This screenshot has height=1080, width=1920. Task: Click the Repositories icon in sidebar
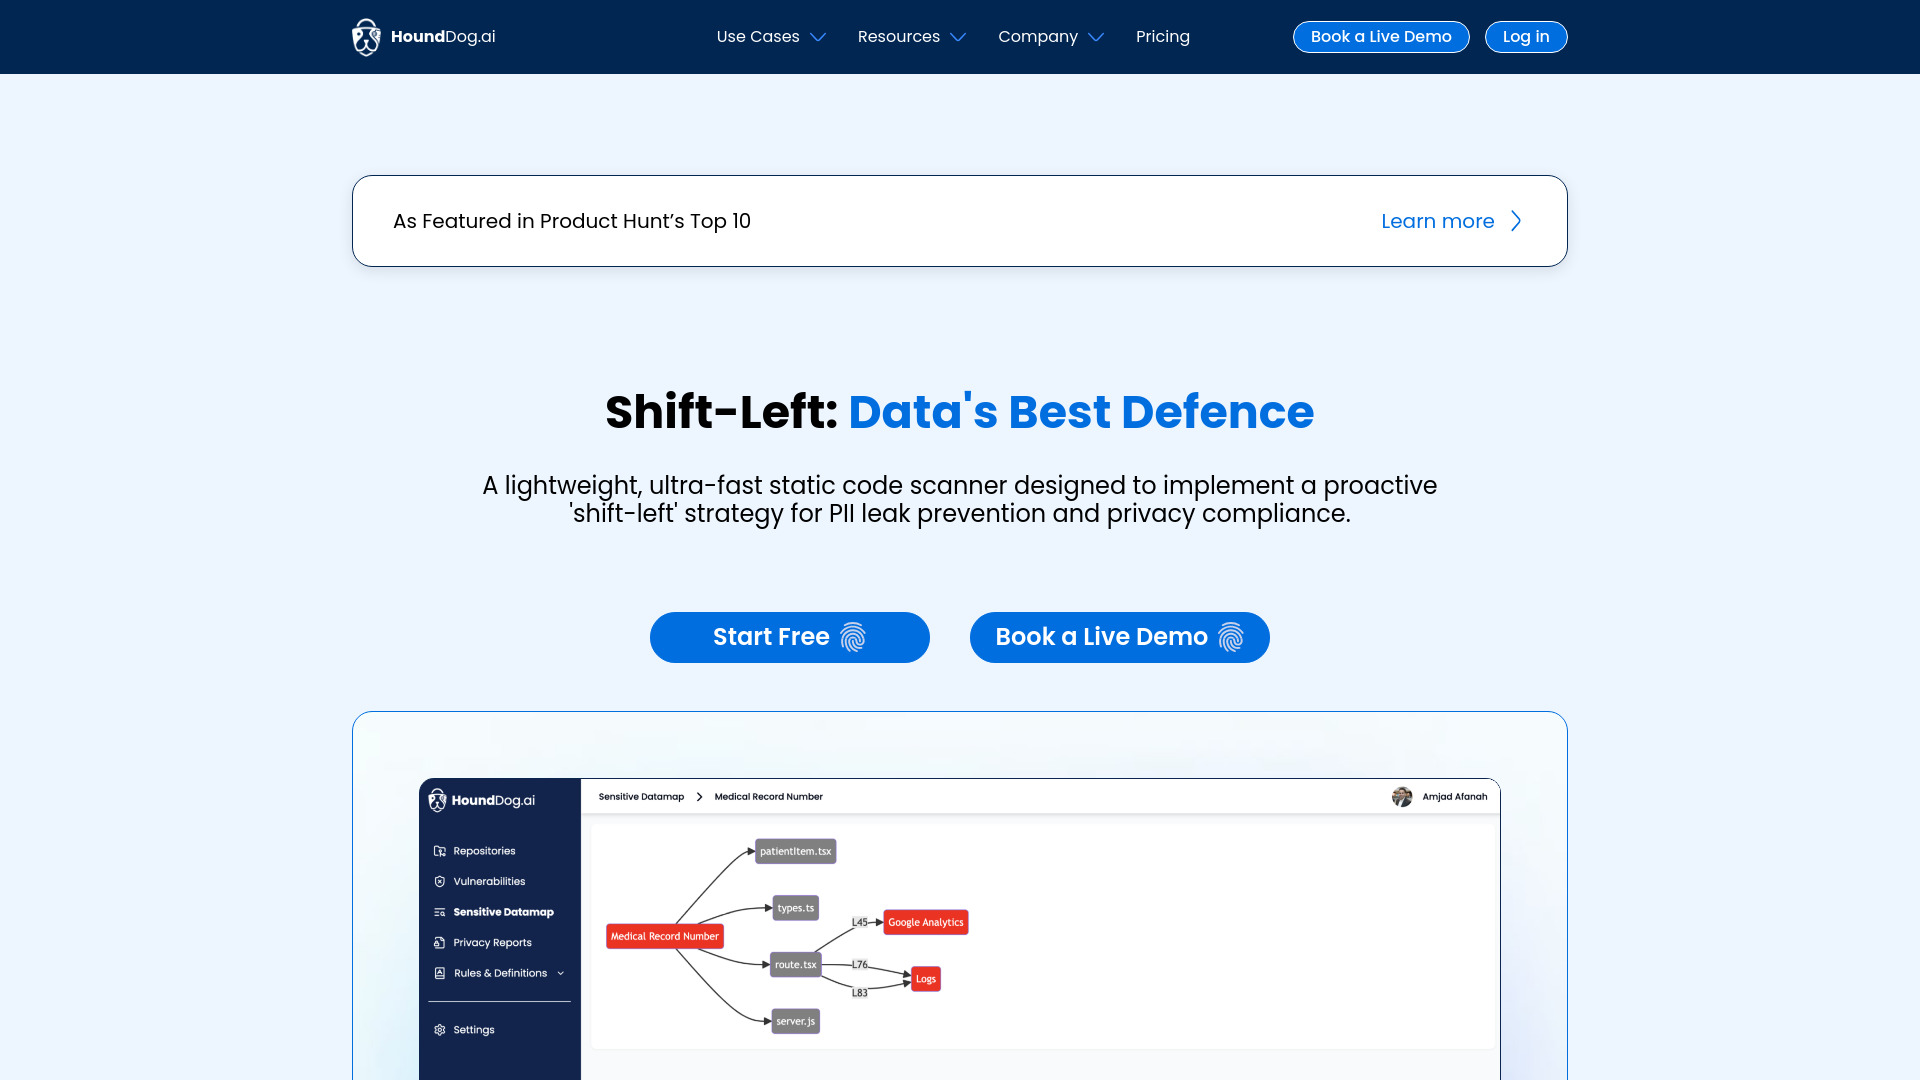point(440,851)
